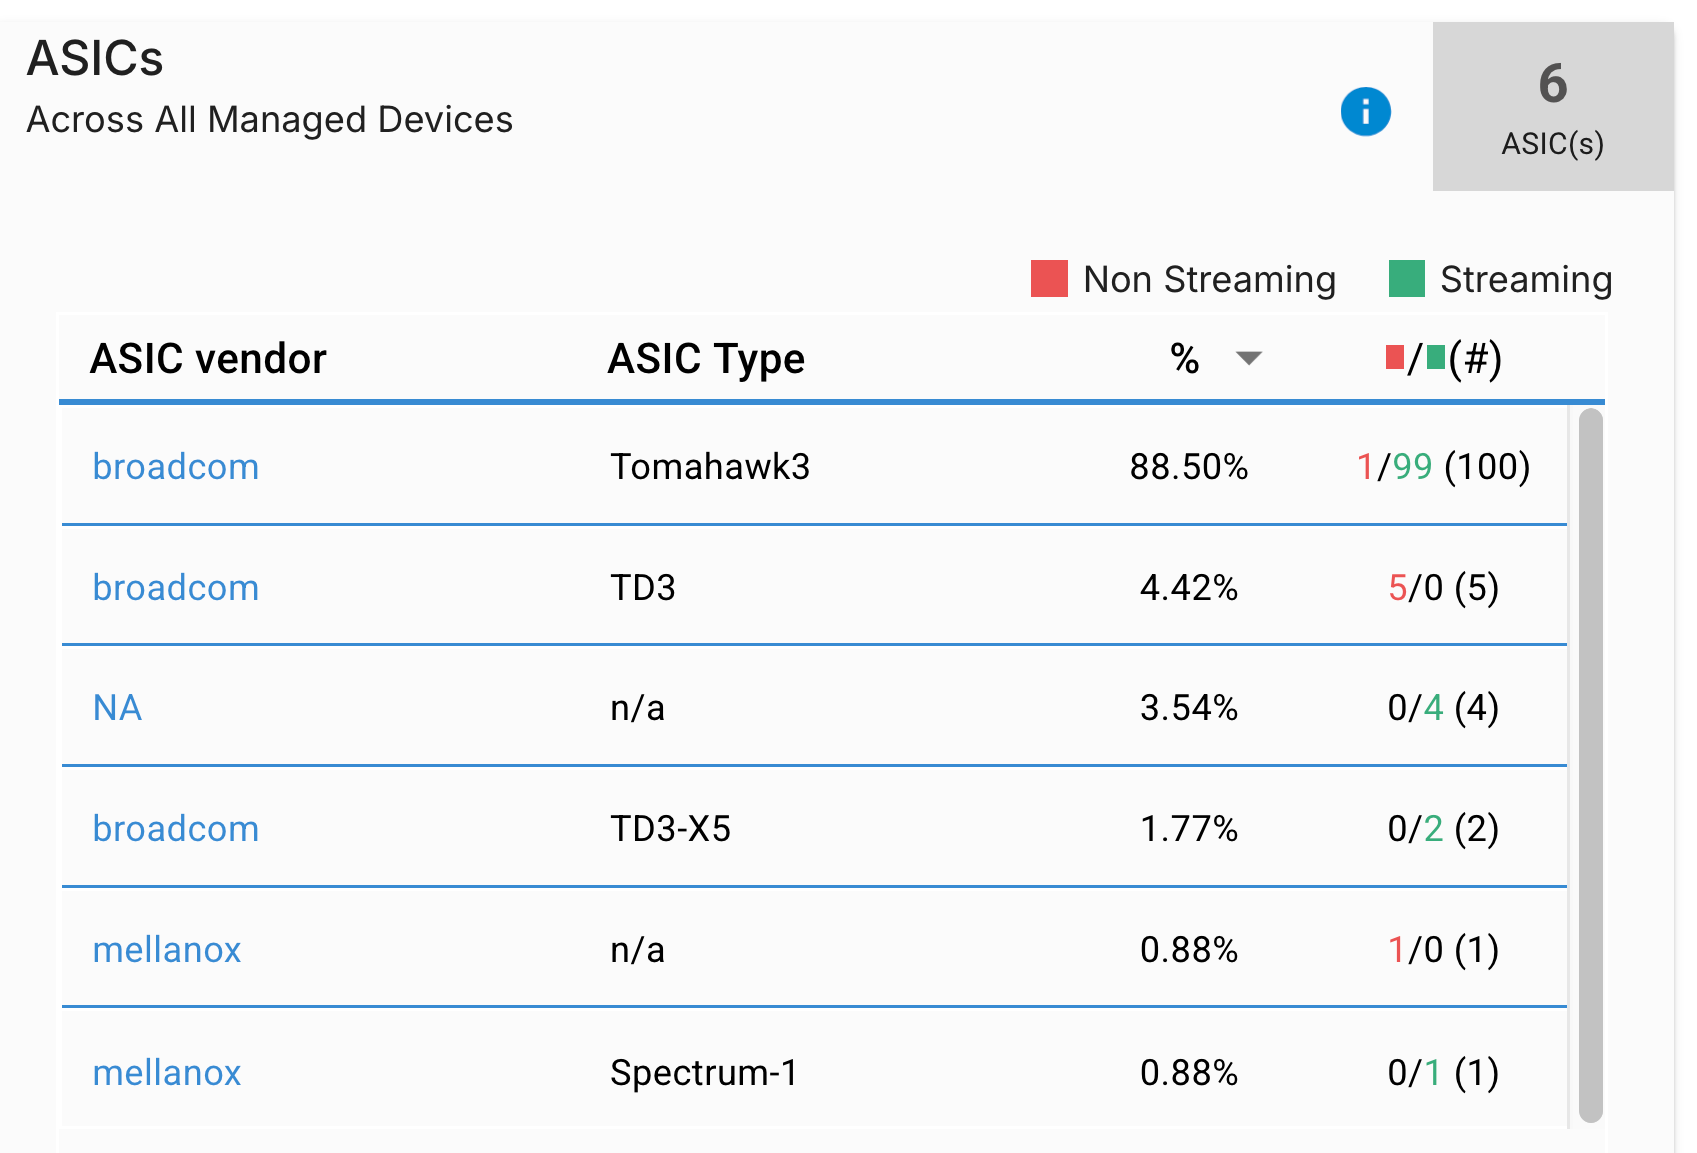Open the broadcom link for Tomahawk3
The image size is (1697, 1153).
tap(176, 467)
